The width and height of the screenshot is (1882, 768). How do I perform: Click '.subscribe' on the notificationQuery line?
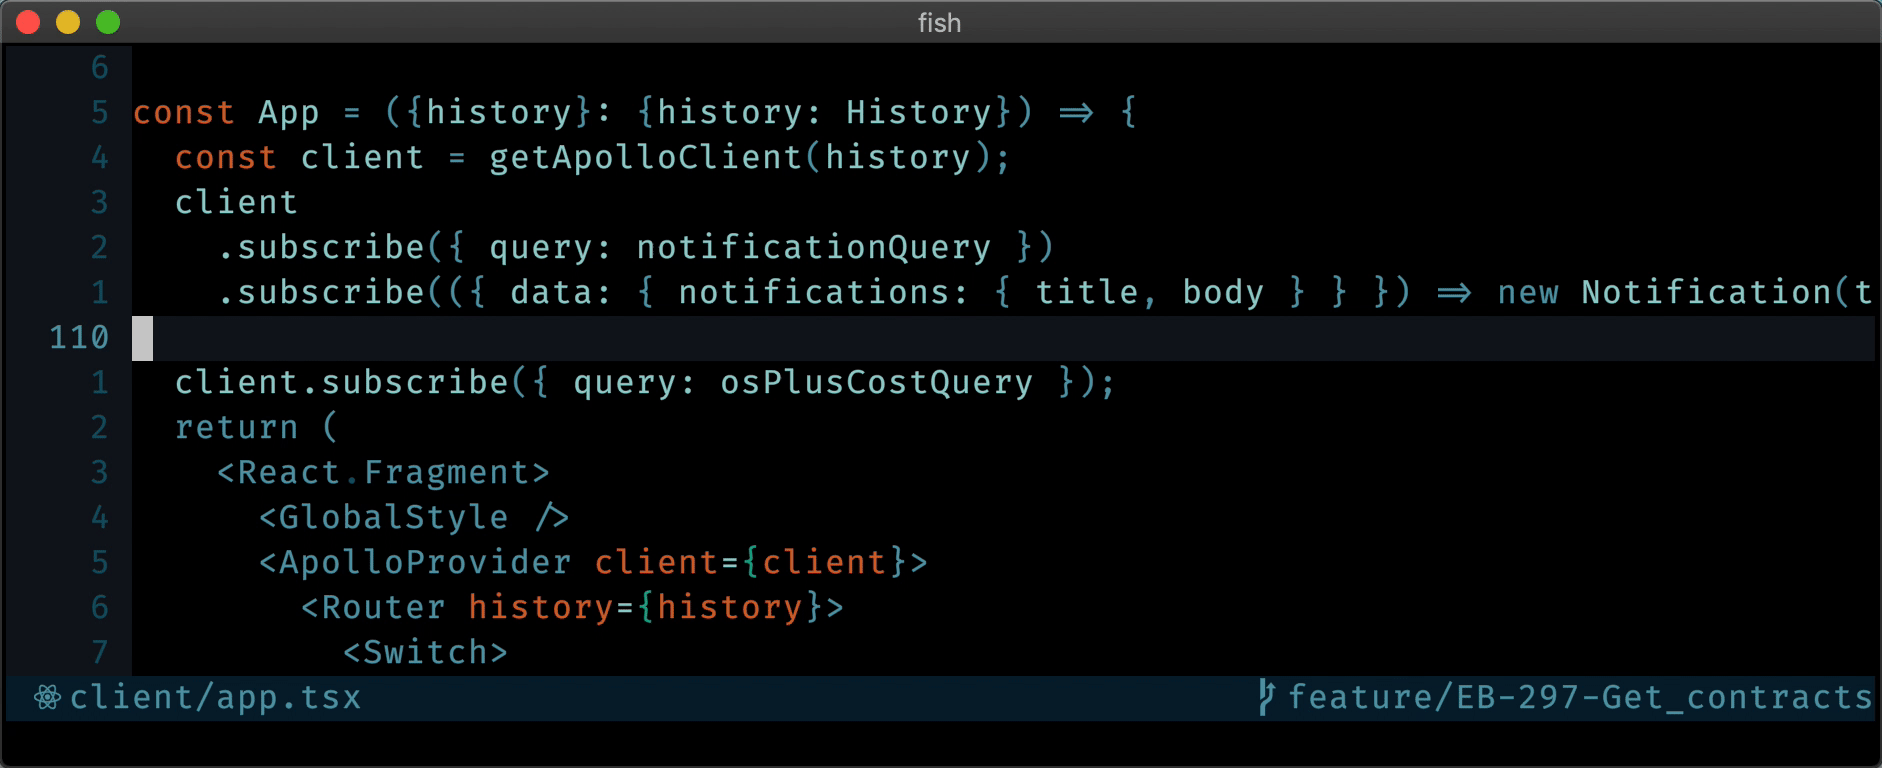click(x=321, y=247)
